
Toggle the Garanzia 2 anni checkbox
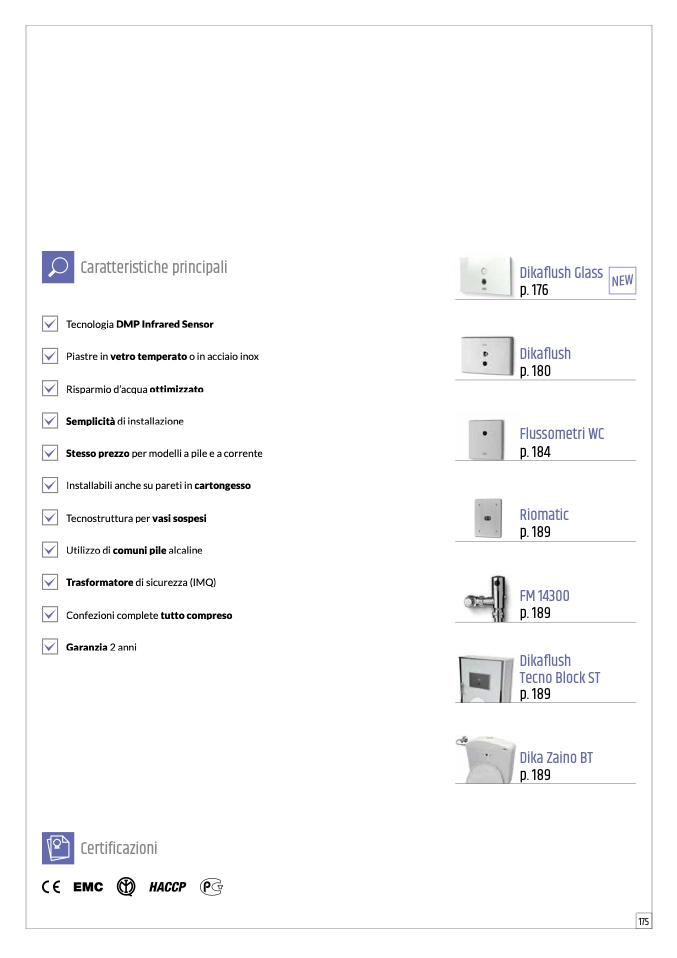(x=50, y=647)
